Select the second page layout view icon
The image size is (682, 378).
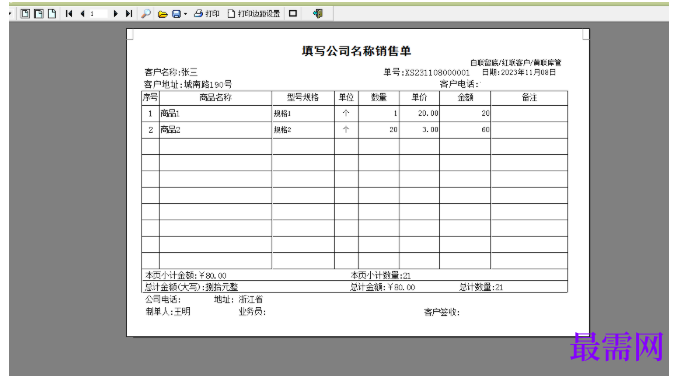click(39, 13)
